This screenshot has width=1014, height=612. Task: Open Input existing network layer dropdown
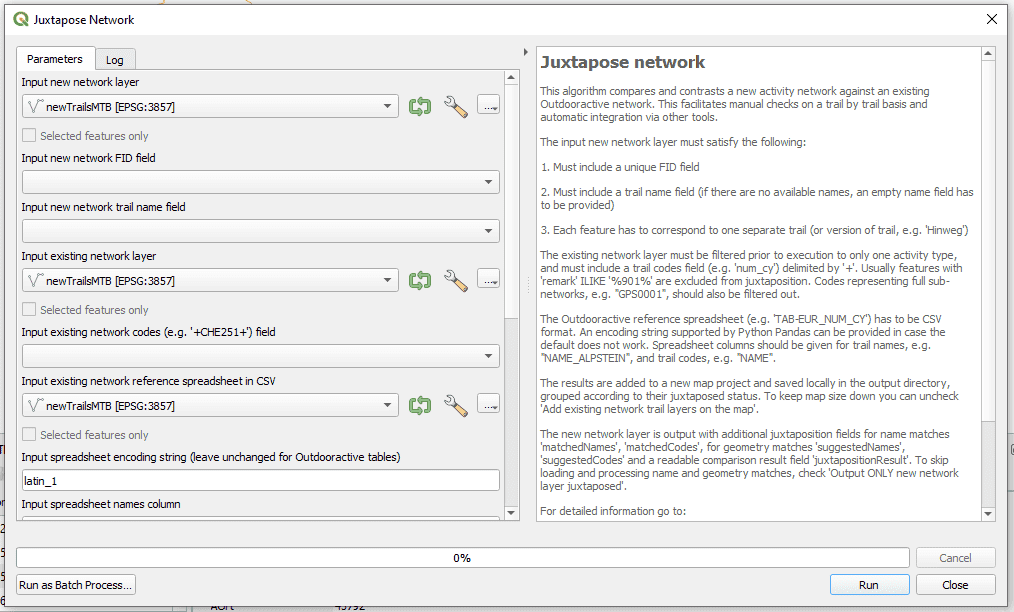[x=210, y=280]
